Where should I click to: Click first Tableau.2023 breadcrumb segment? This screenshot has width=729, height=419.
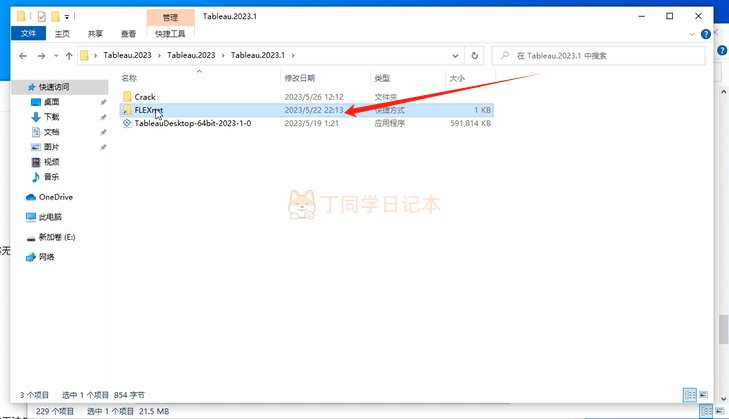coord(127,55)
